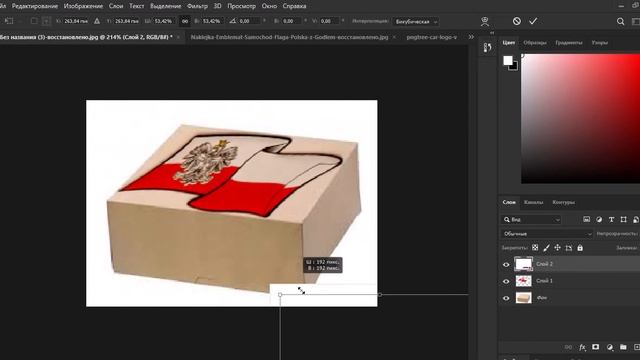Filter layers by text type T icon

pyautogui.click(x=611, y=220)
